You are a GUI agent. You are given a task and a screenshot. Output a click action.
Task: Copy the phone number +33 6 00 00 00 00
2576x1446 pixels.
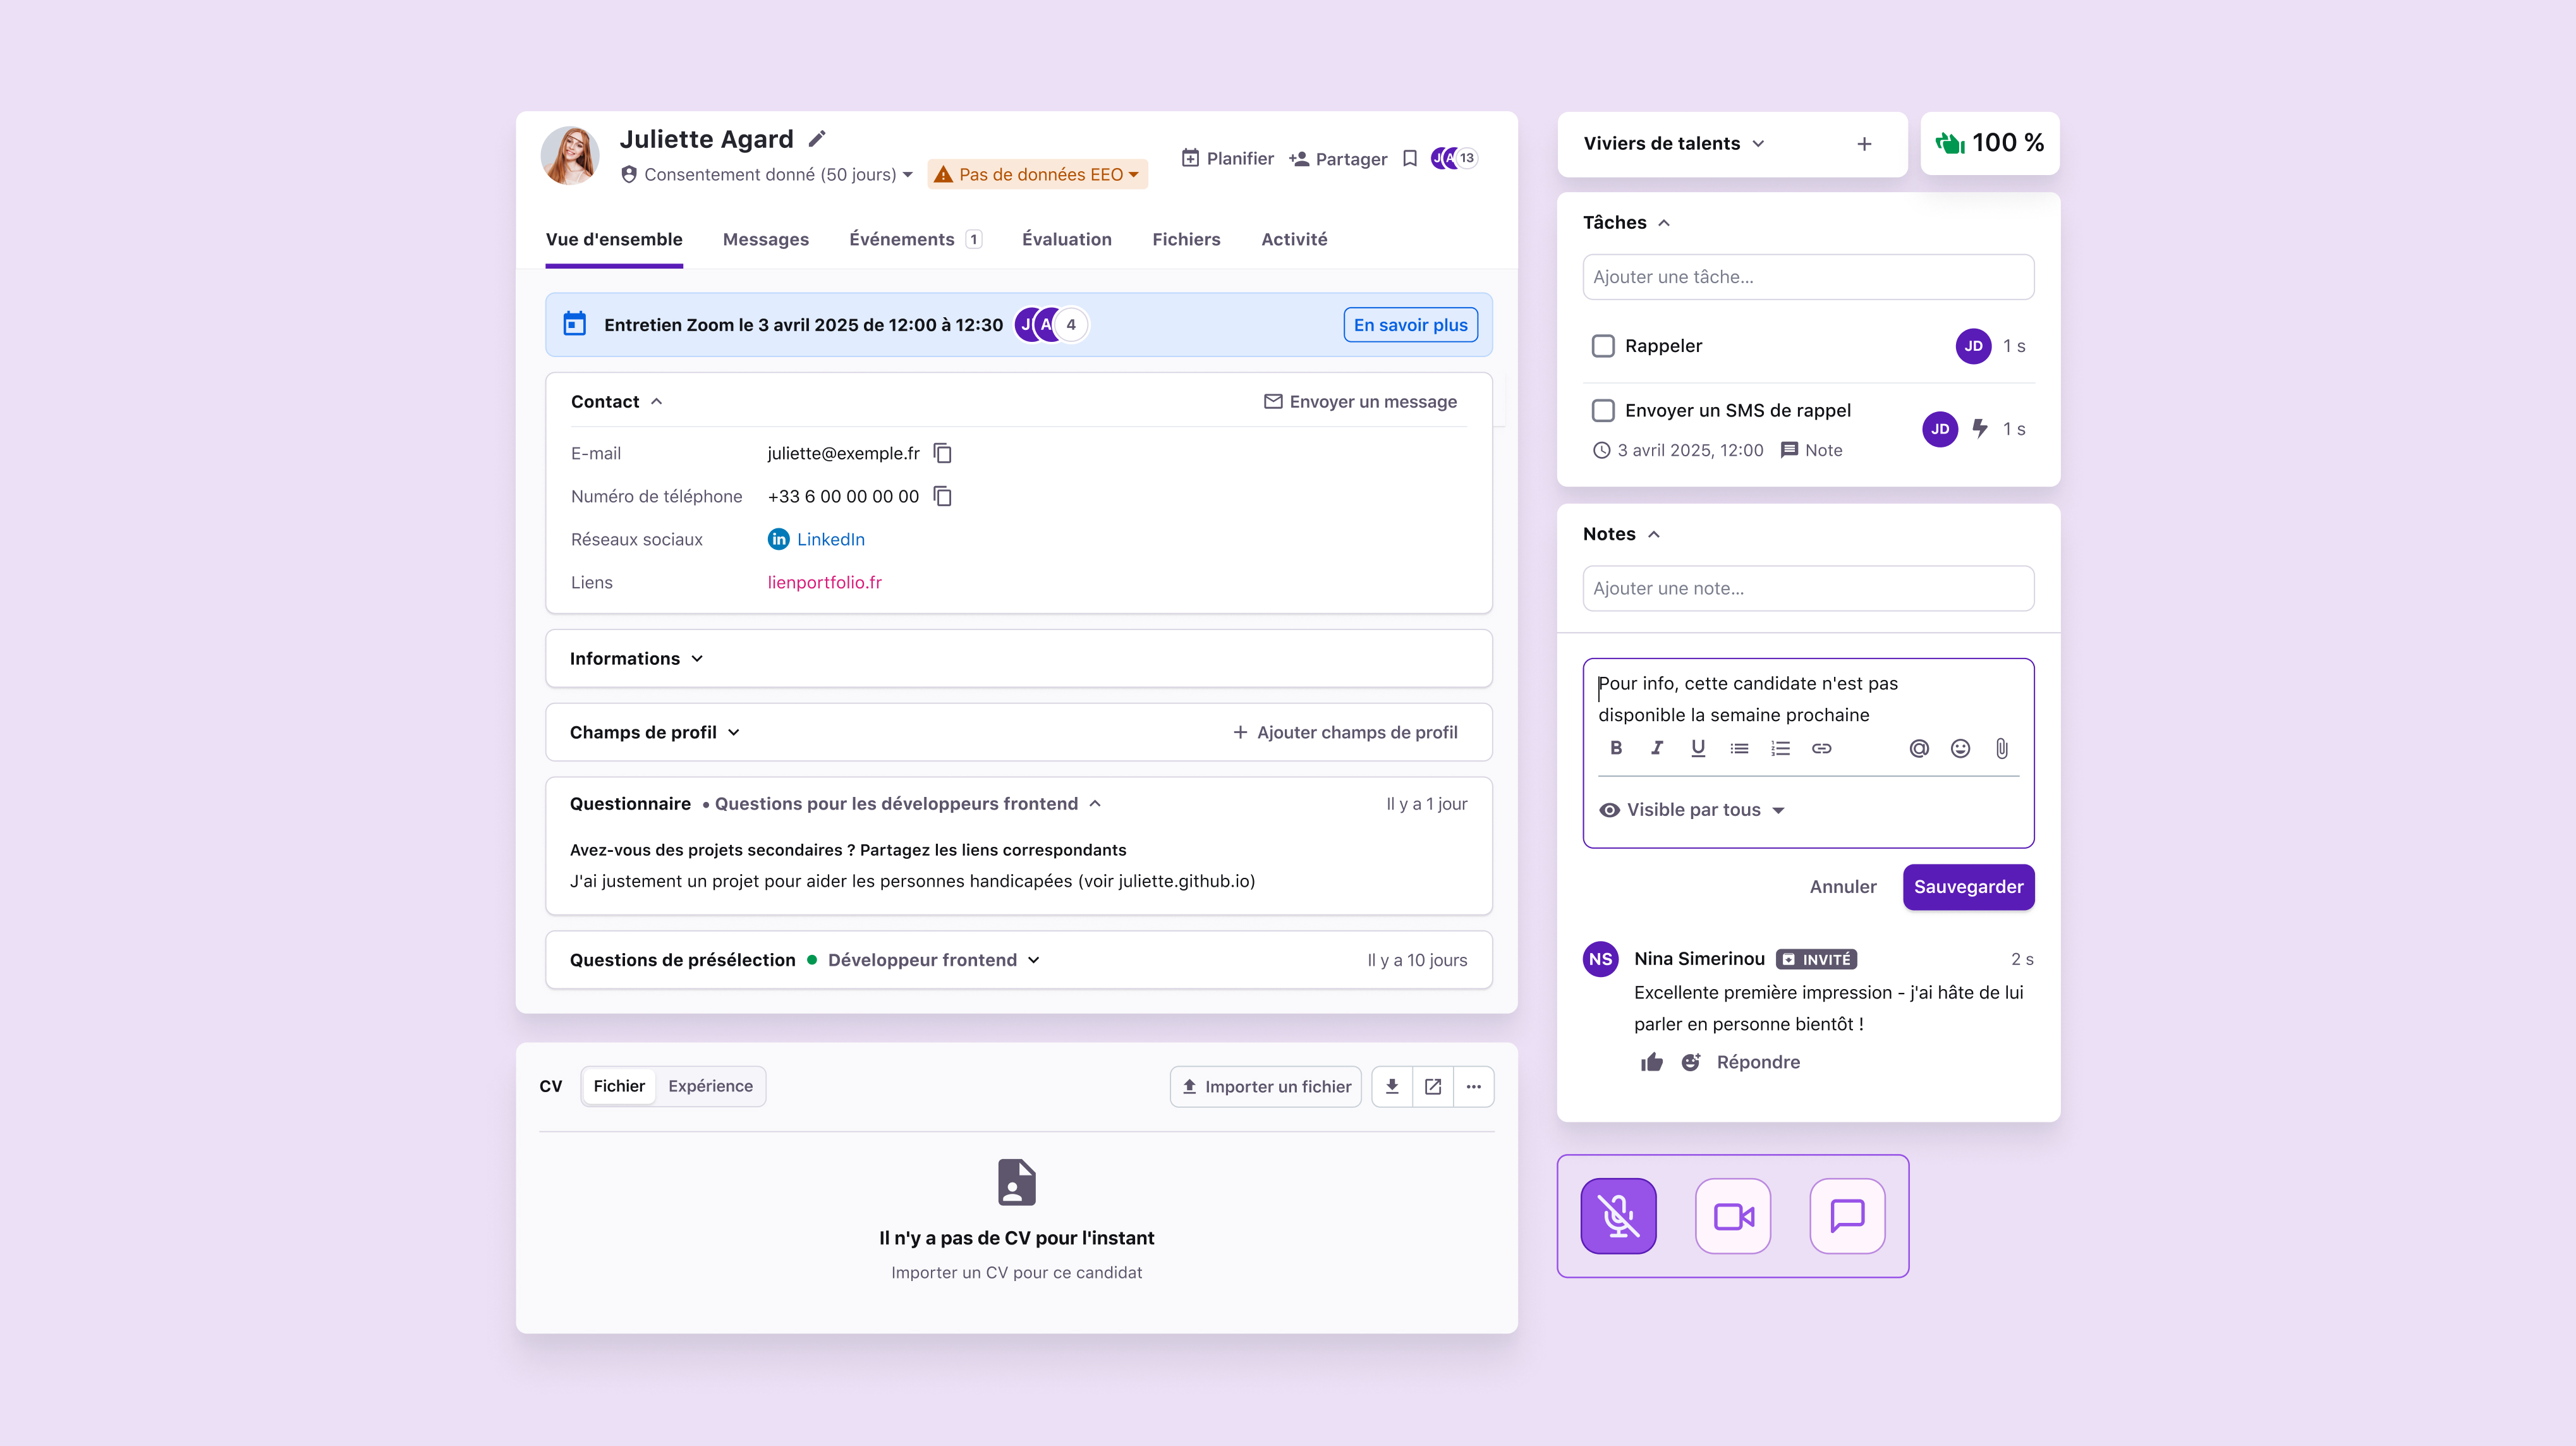click(x=942, y=496)
